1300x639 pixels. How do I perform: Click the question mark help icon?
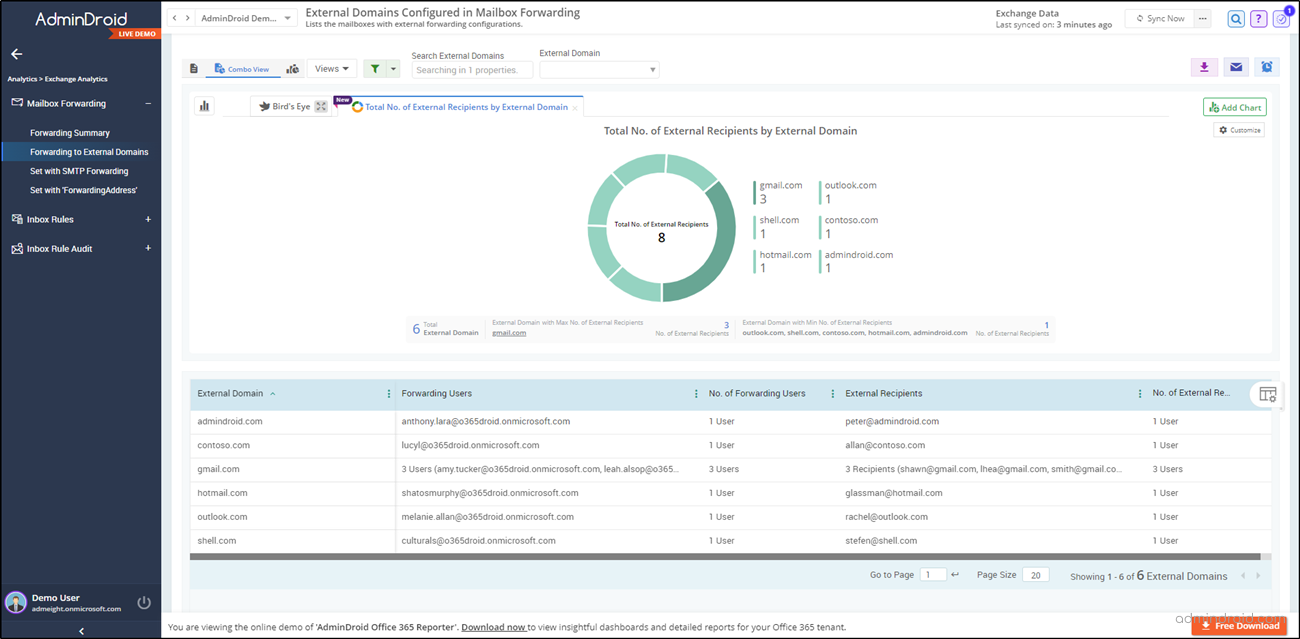pos(1259,19)
